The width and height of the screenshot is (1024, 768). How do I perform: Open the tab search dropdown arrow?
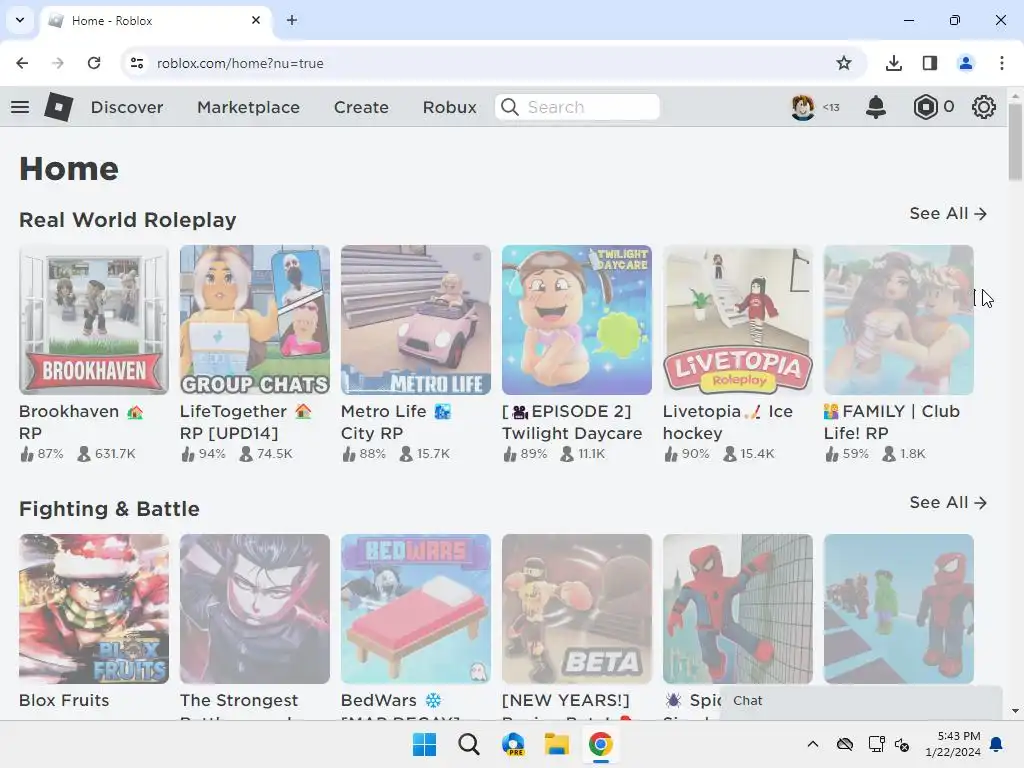pyautogui.click(x=20, y=20)
